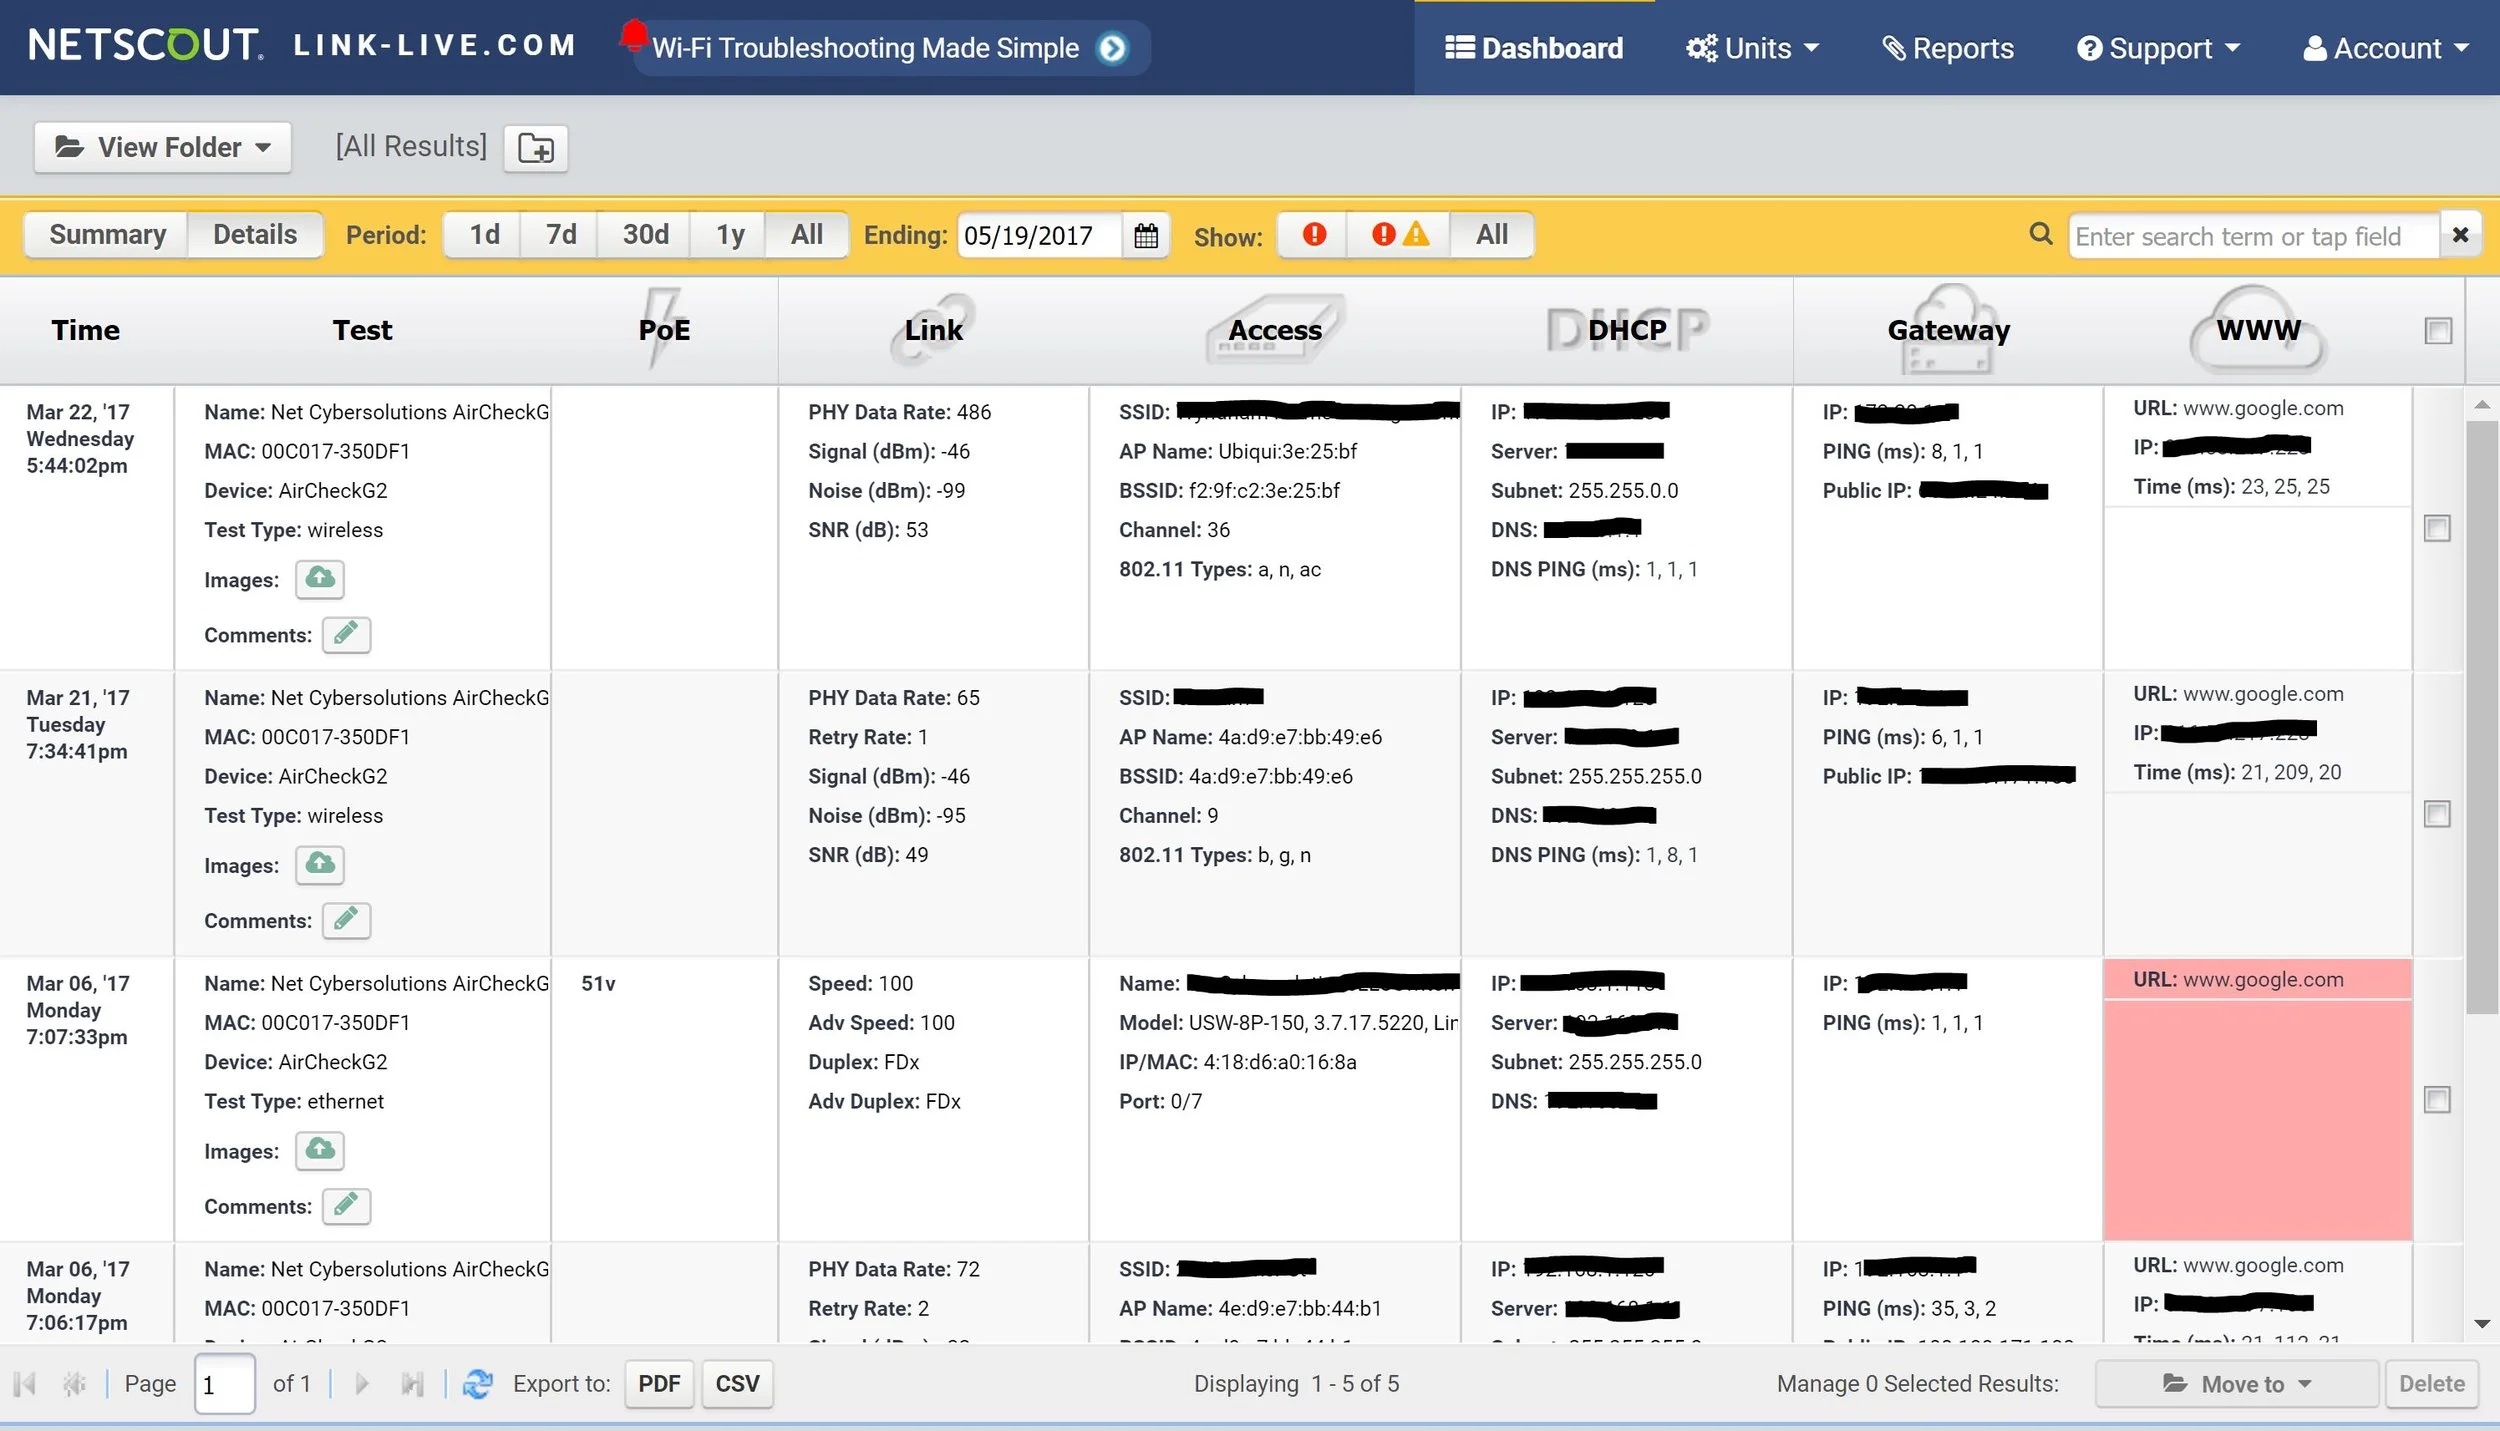The image size is (2500, 1431).
Task: Export results to CSV
Action: [x=737, y=1384]
